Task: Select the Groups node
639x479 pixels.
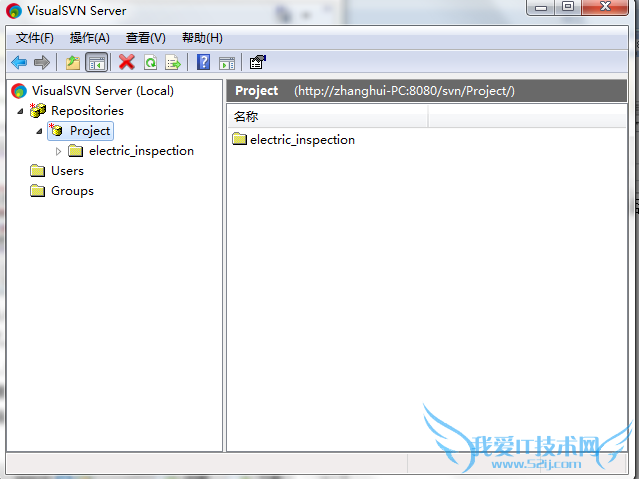Action: click(x=72, y=191)
